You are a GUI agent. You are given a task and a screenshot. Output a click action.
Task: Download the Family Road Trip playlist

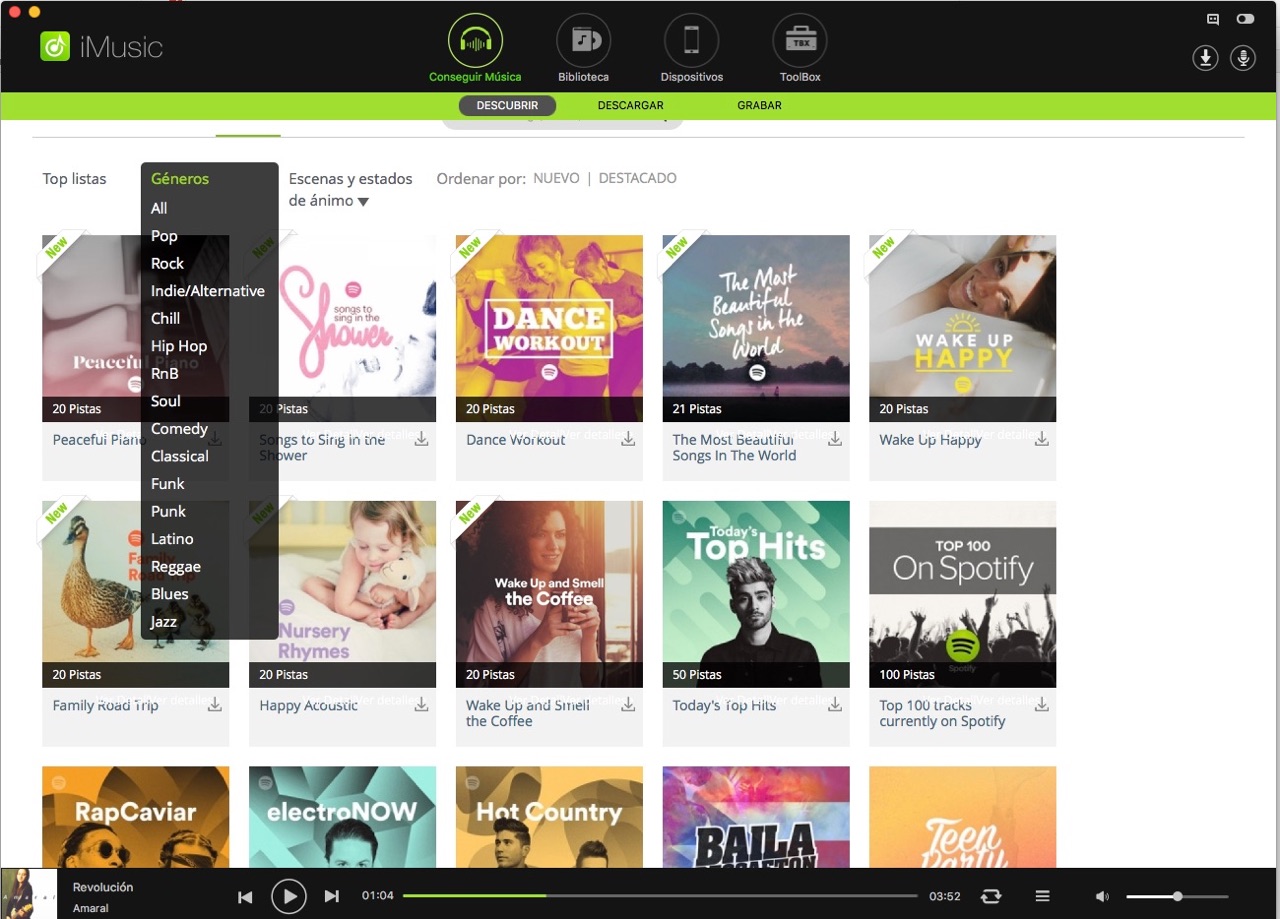click(x=215, y=705)
